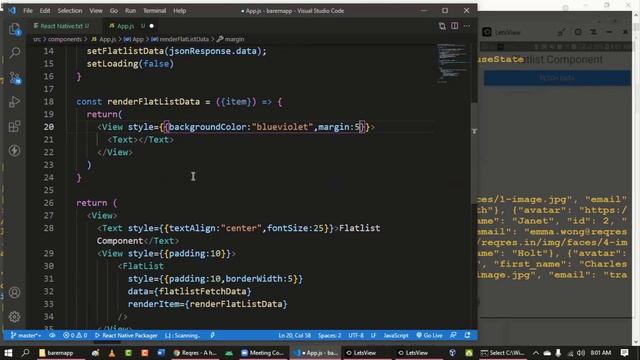Screen dimensions: 640x360
Task: Open the Extensions view
Action: (x=15, y=126)
